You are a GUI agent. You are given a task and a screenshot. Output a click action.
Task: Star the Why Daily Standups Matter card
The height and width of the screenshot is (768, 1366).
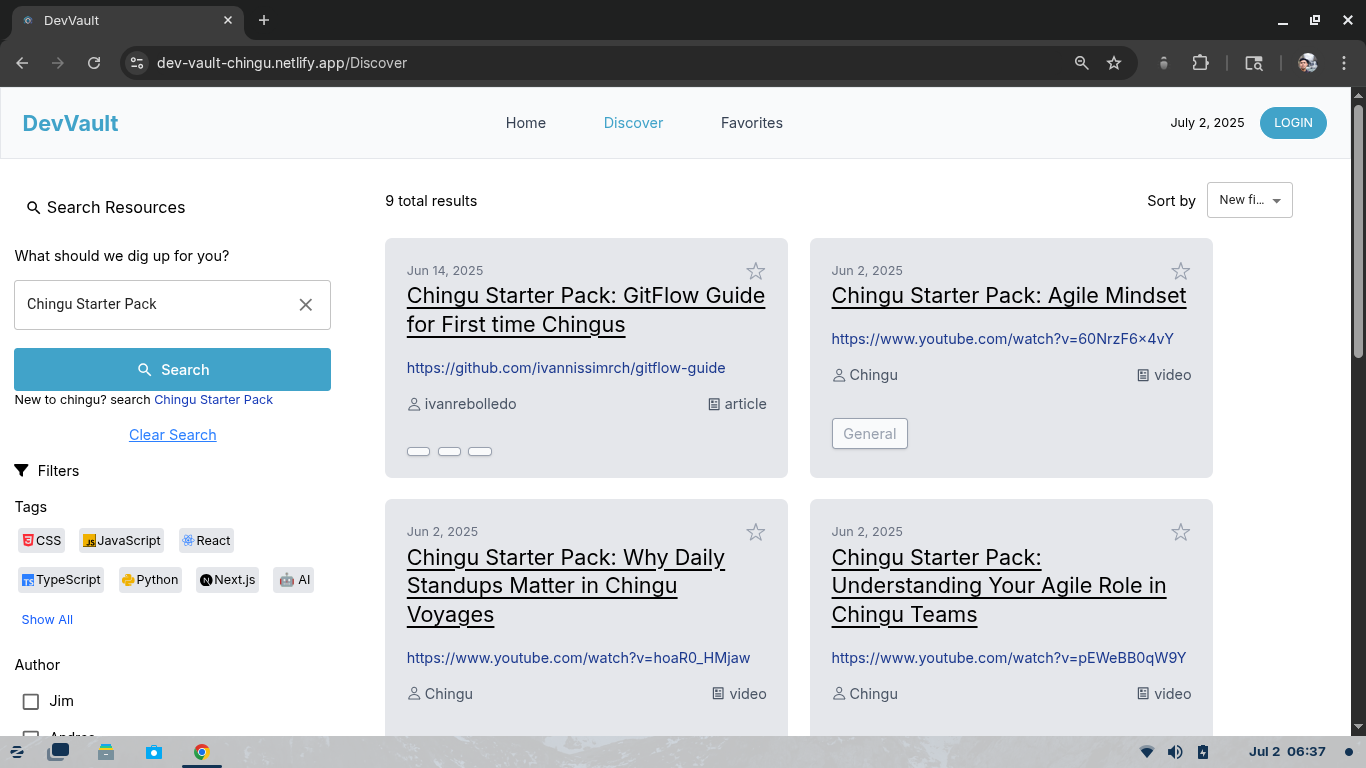coord(756,532)
